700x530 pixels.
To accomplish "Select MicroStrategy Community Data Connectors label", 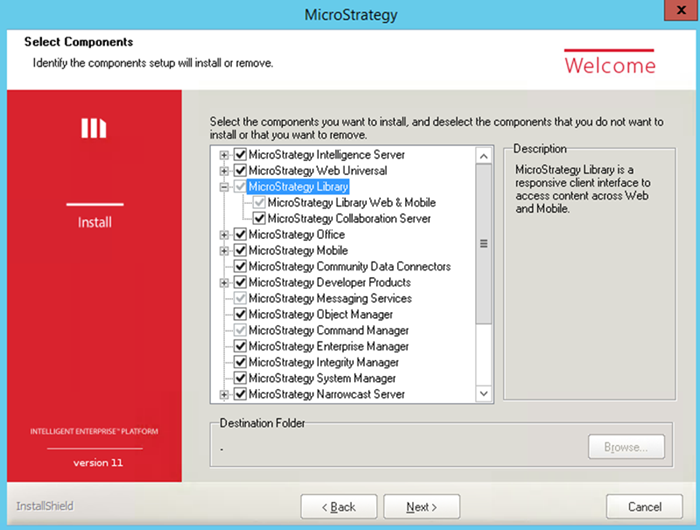I will click(x=350, y=267).
